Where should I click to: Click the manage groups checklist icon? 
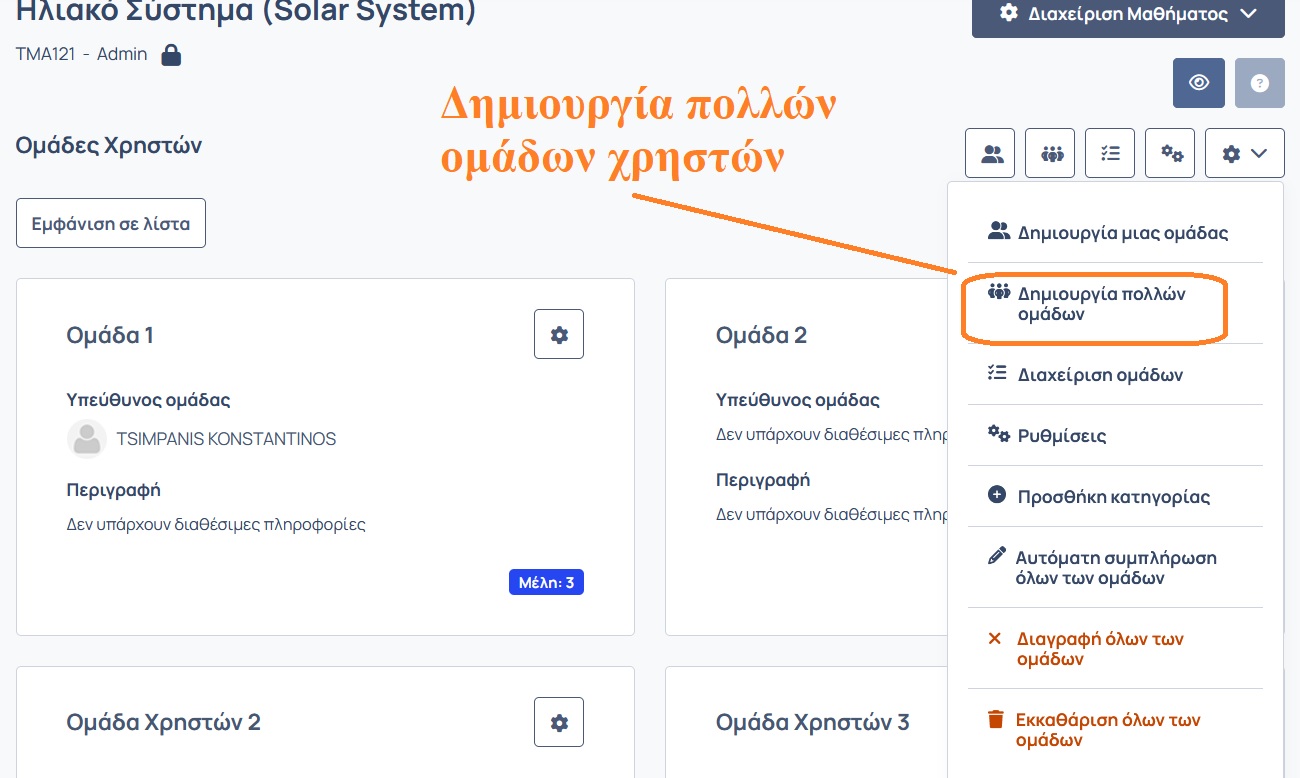tap(1110, 153)
